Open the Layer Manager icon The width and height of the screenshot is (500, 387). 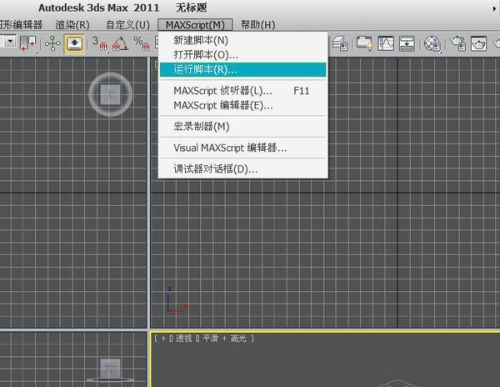340,43
